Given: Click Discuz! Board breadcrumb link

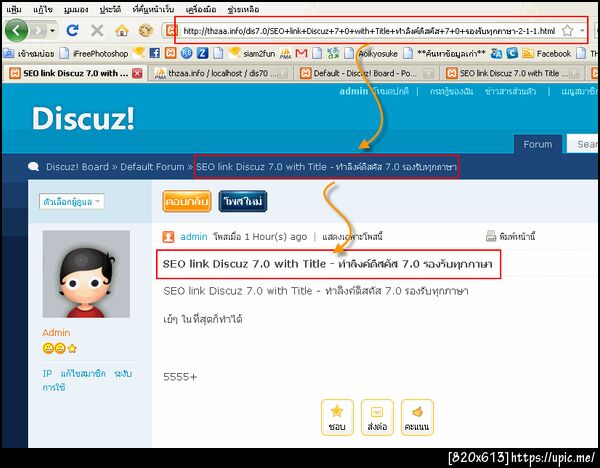Looking at the screenshot, I should (x=77, y=167).
